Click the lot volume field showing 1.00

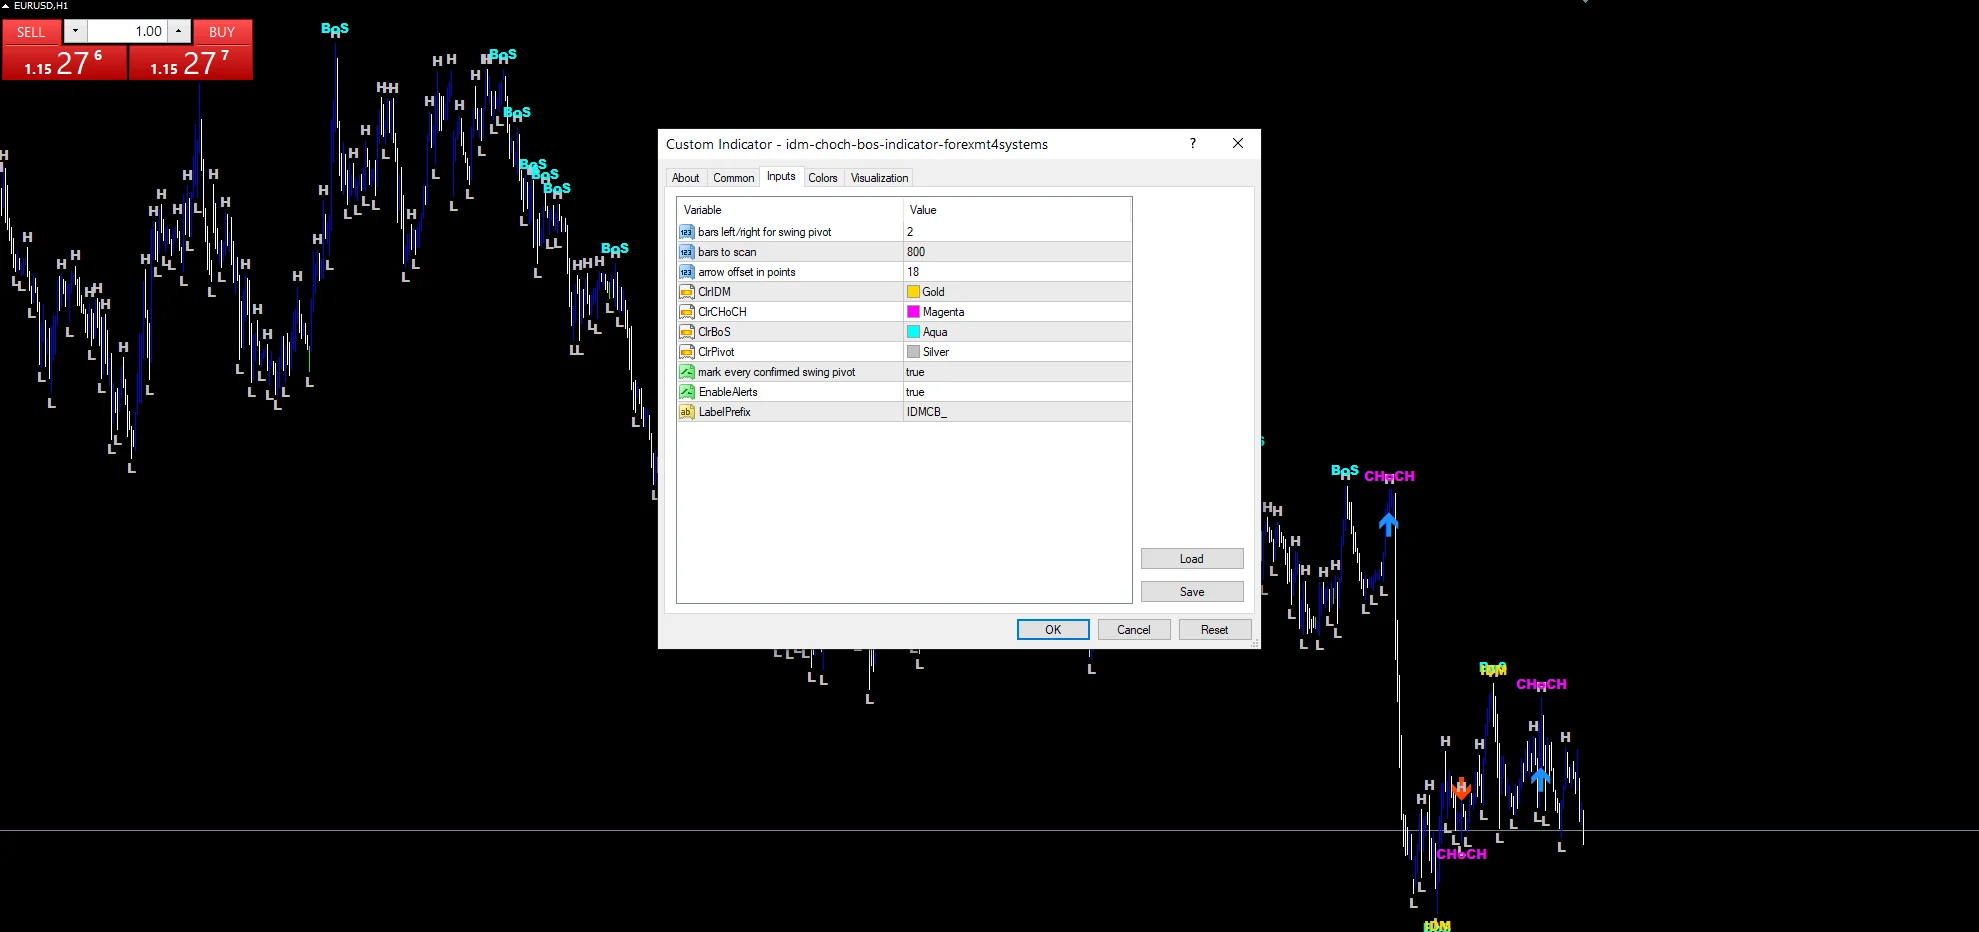point(127,31)
